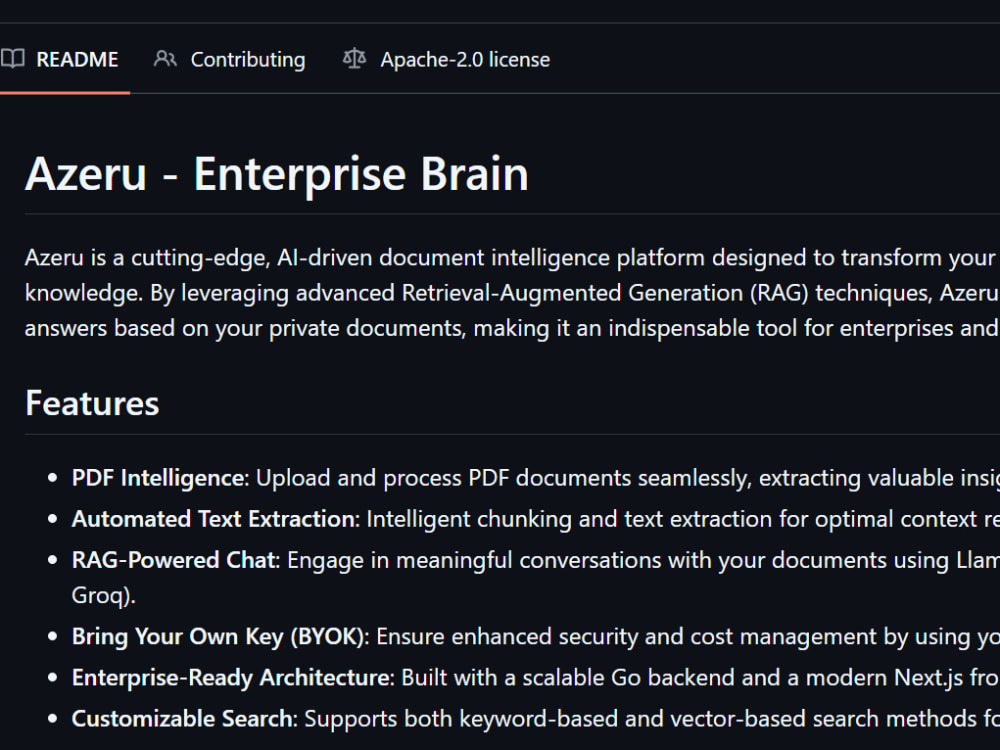Click the 'RAG-Powered Chat' bold text

point(175,560)
